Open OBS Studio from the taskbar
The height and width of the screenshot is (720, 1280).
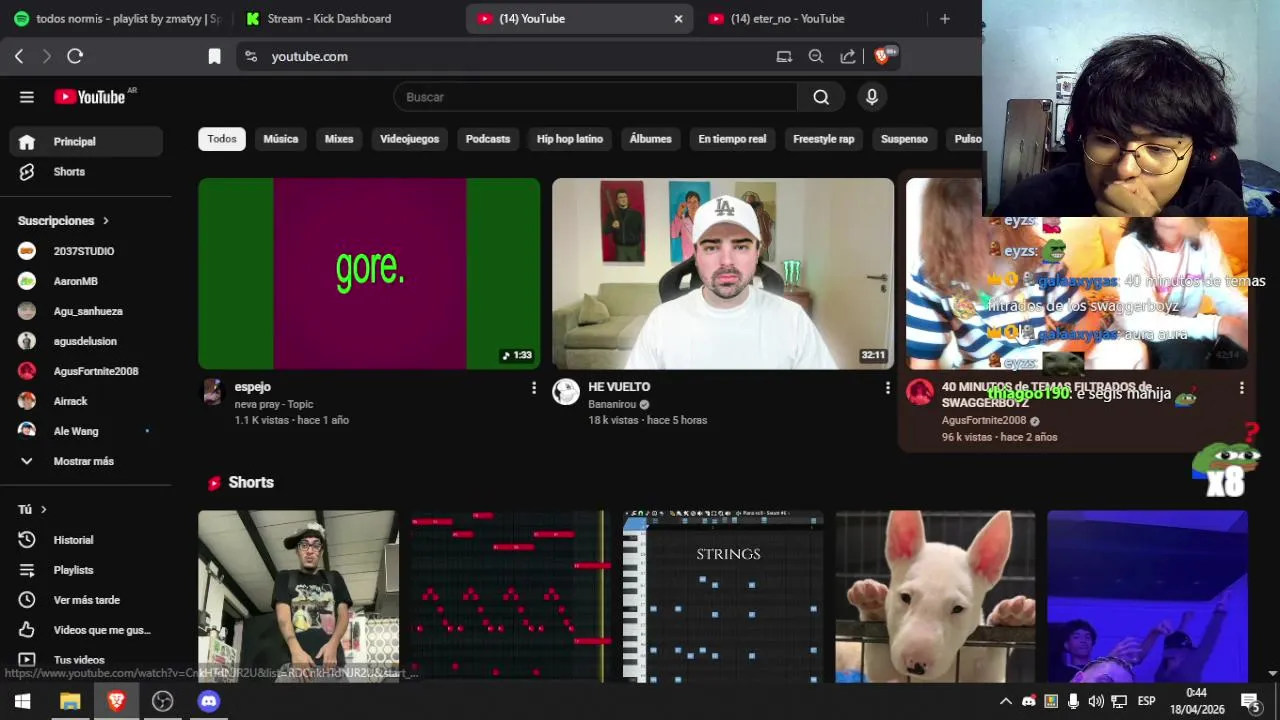(x=162, y=701)
